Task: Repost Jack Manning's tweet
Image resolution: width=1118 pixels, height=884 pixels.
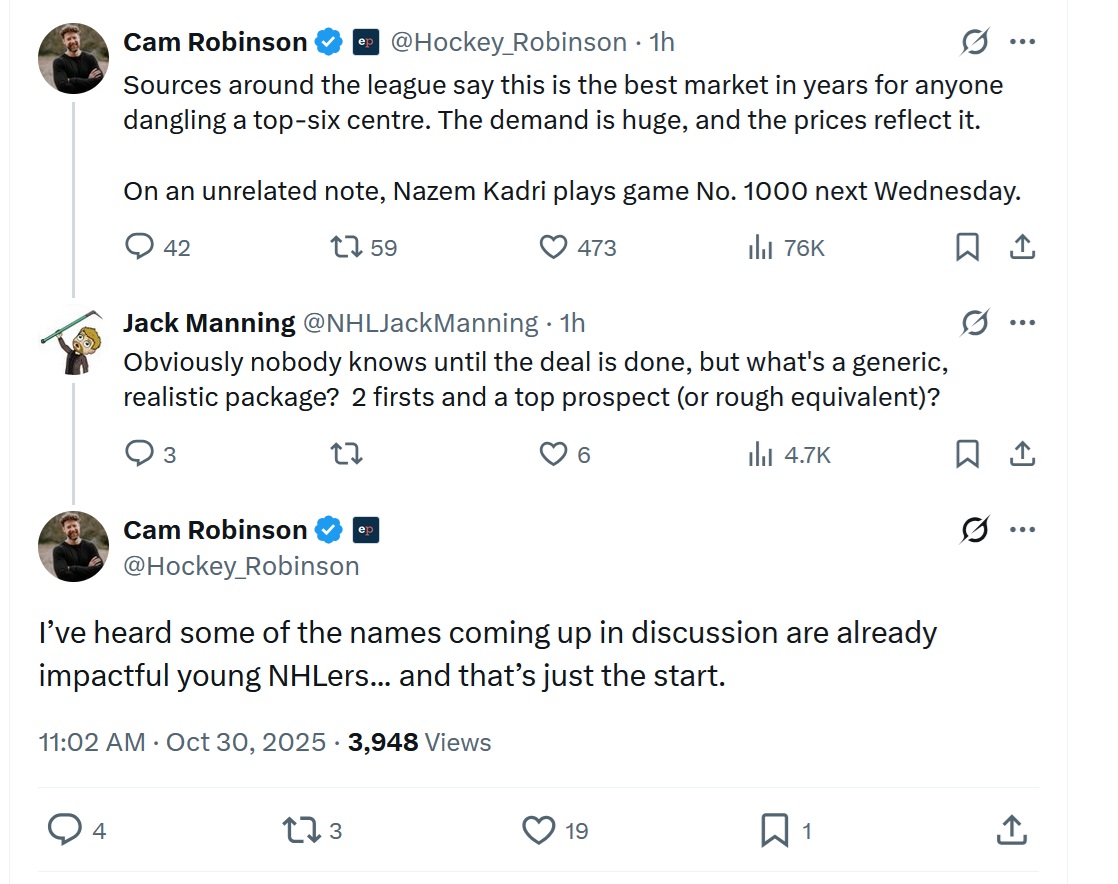Action: 345,455
